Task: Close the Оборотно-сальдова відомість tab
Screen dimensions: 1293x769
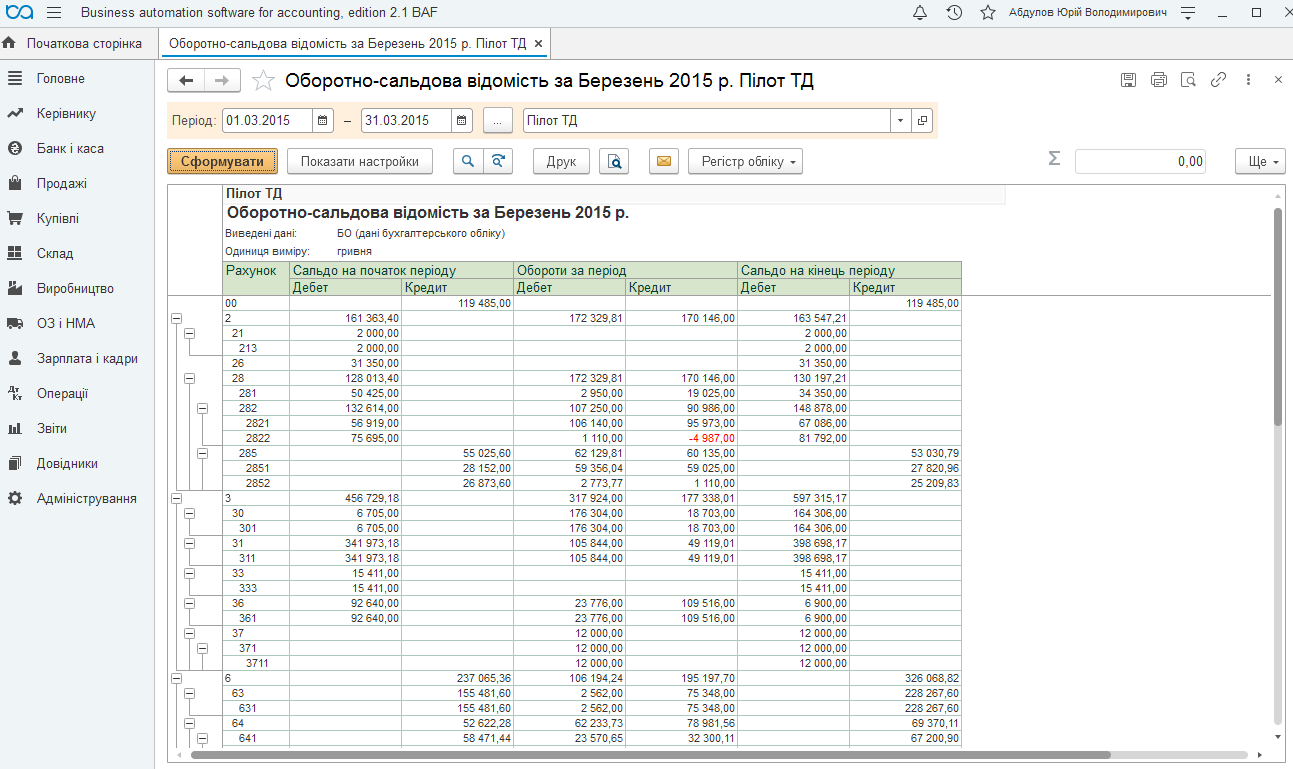Action: [539, 44]
